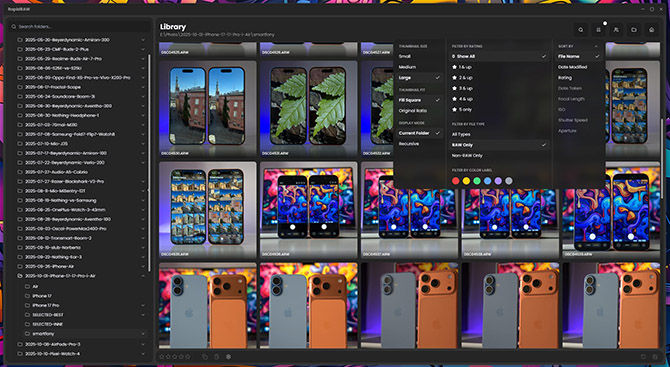Toggle sort direction arrow beside Sort By
Image resolution: width=670 pixels, height=367 pixels.
coord(596,46)
